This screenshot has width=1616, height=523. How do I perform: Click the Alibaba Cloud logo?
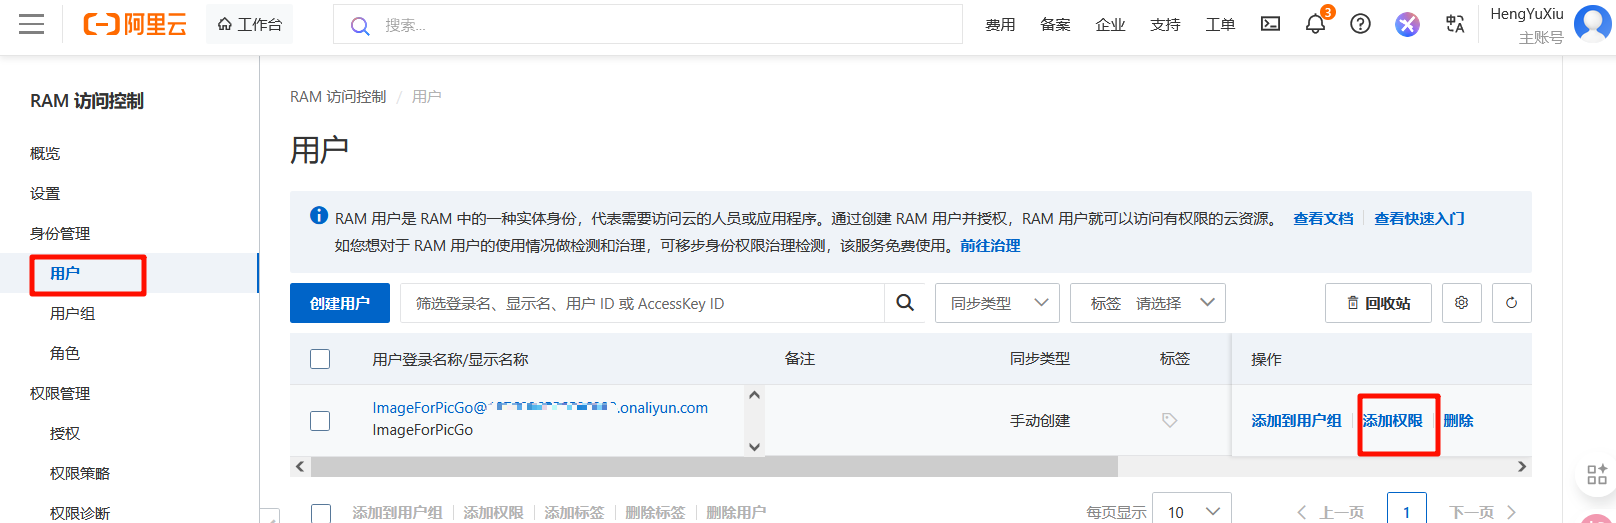[134, 24]
